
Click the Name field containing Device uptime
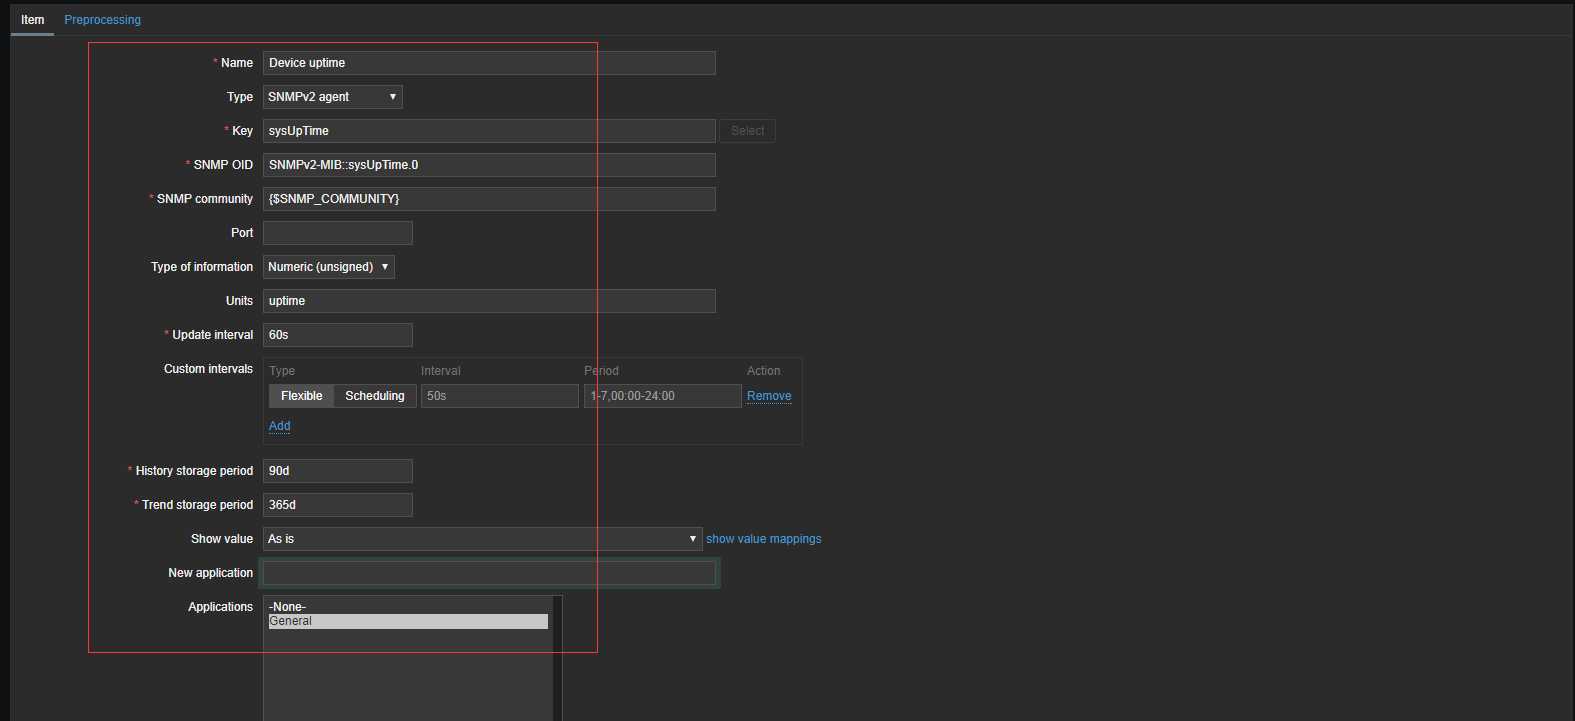click(x=489, y=63)
